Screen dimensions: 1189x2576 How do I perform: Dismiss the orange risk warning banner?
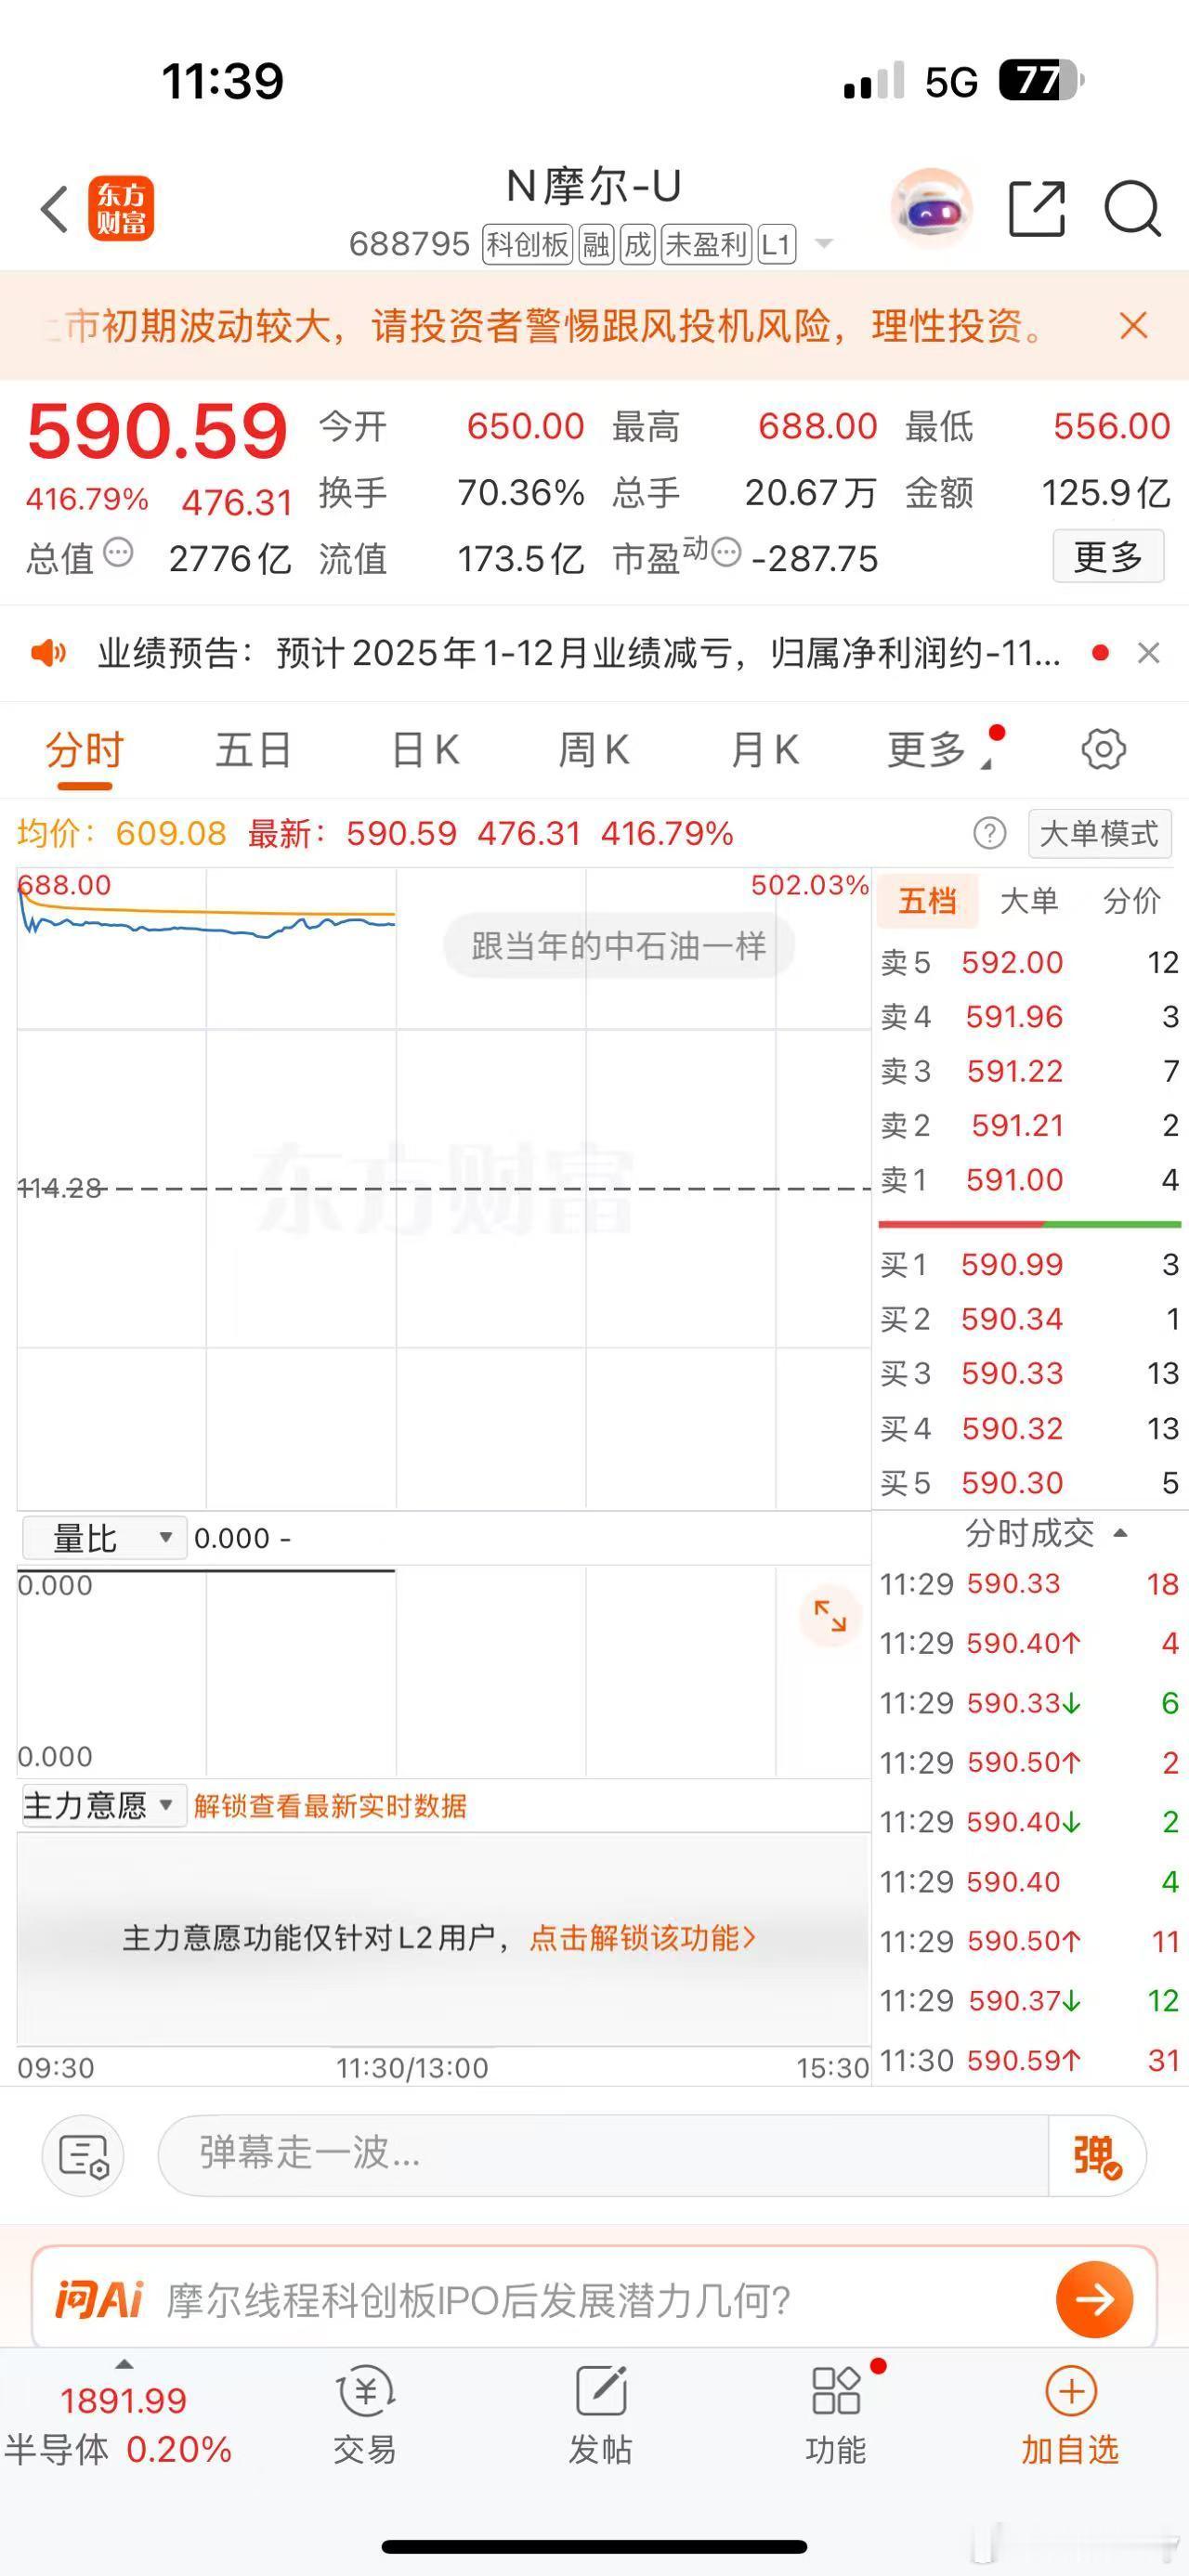(1133, 326)
